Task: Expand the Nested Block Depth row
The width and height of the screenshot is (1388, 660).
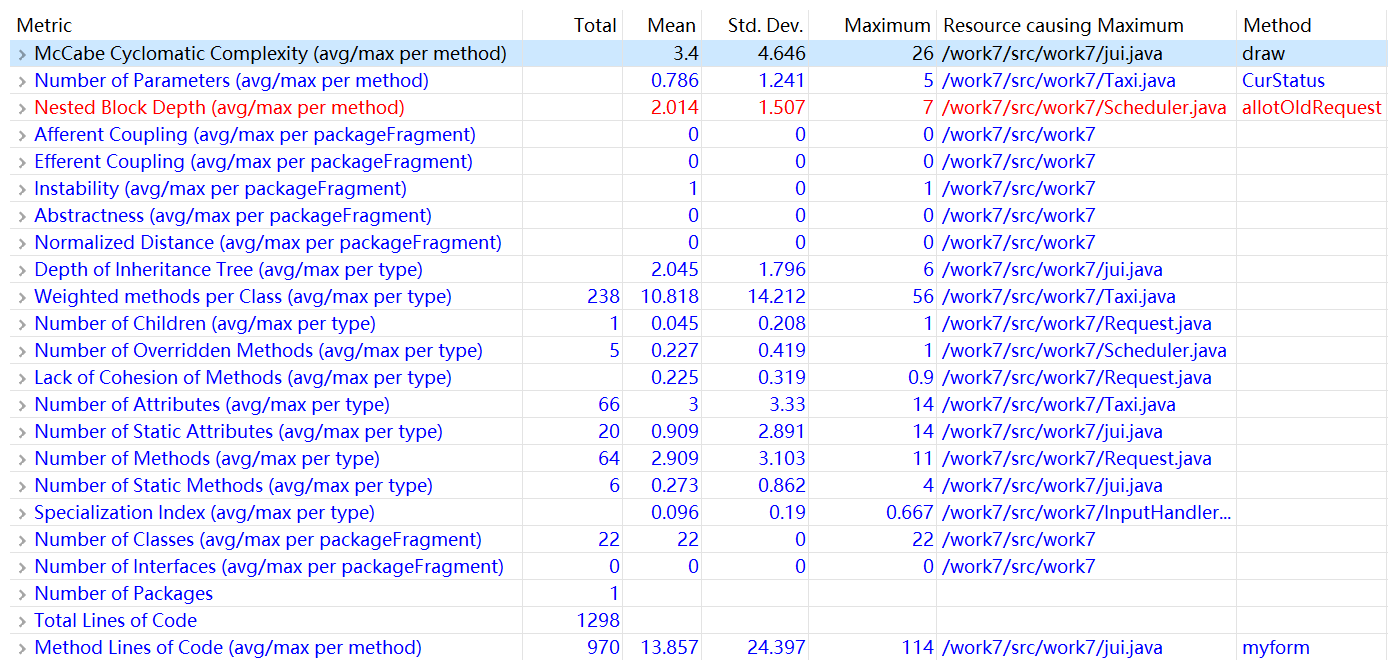Action: 22,108
